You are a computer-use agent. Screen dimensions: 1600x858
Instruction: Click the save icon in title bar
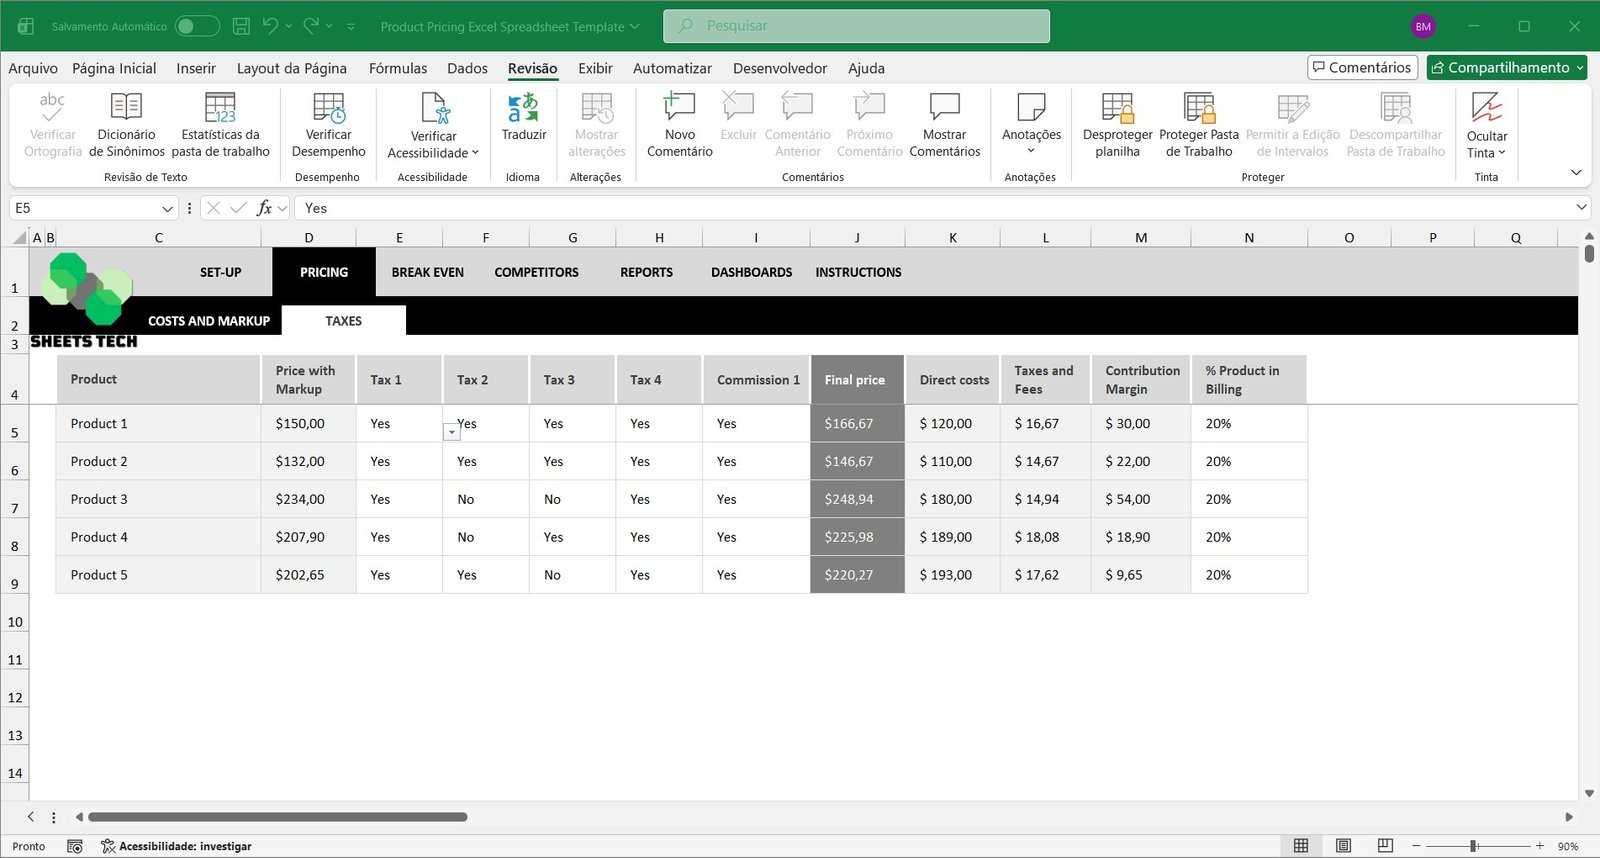click(x=241, y=26)
